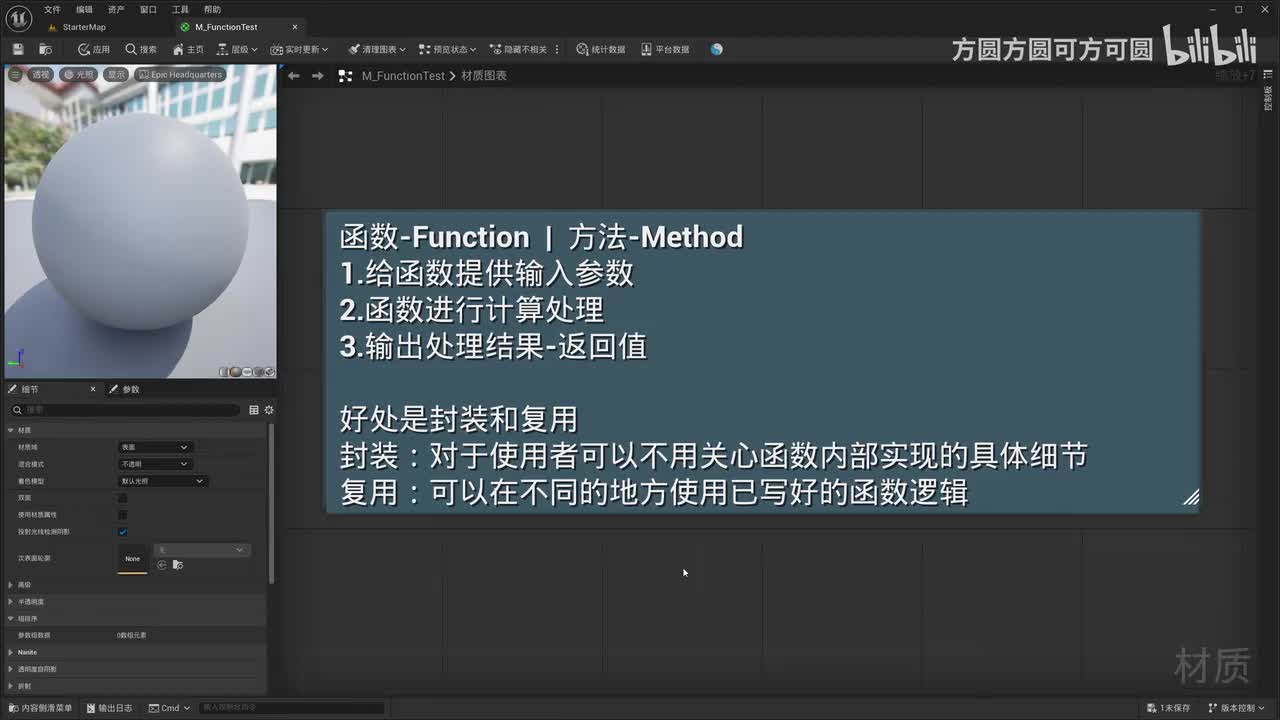This screenshot has width=1280, height=720.
Task: Open the 编辑 (Edit) menu
Action: (x=84, y=9)
